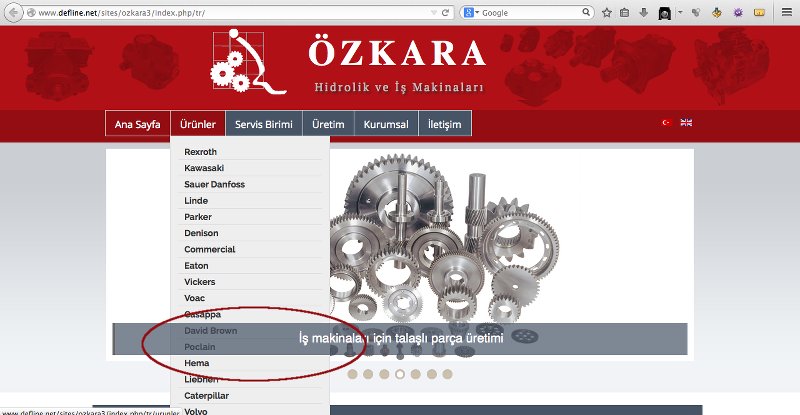Open the downloads arrow icon

[644, 13]
